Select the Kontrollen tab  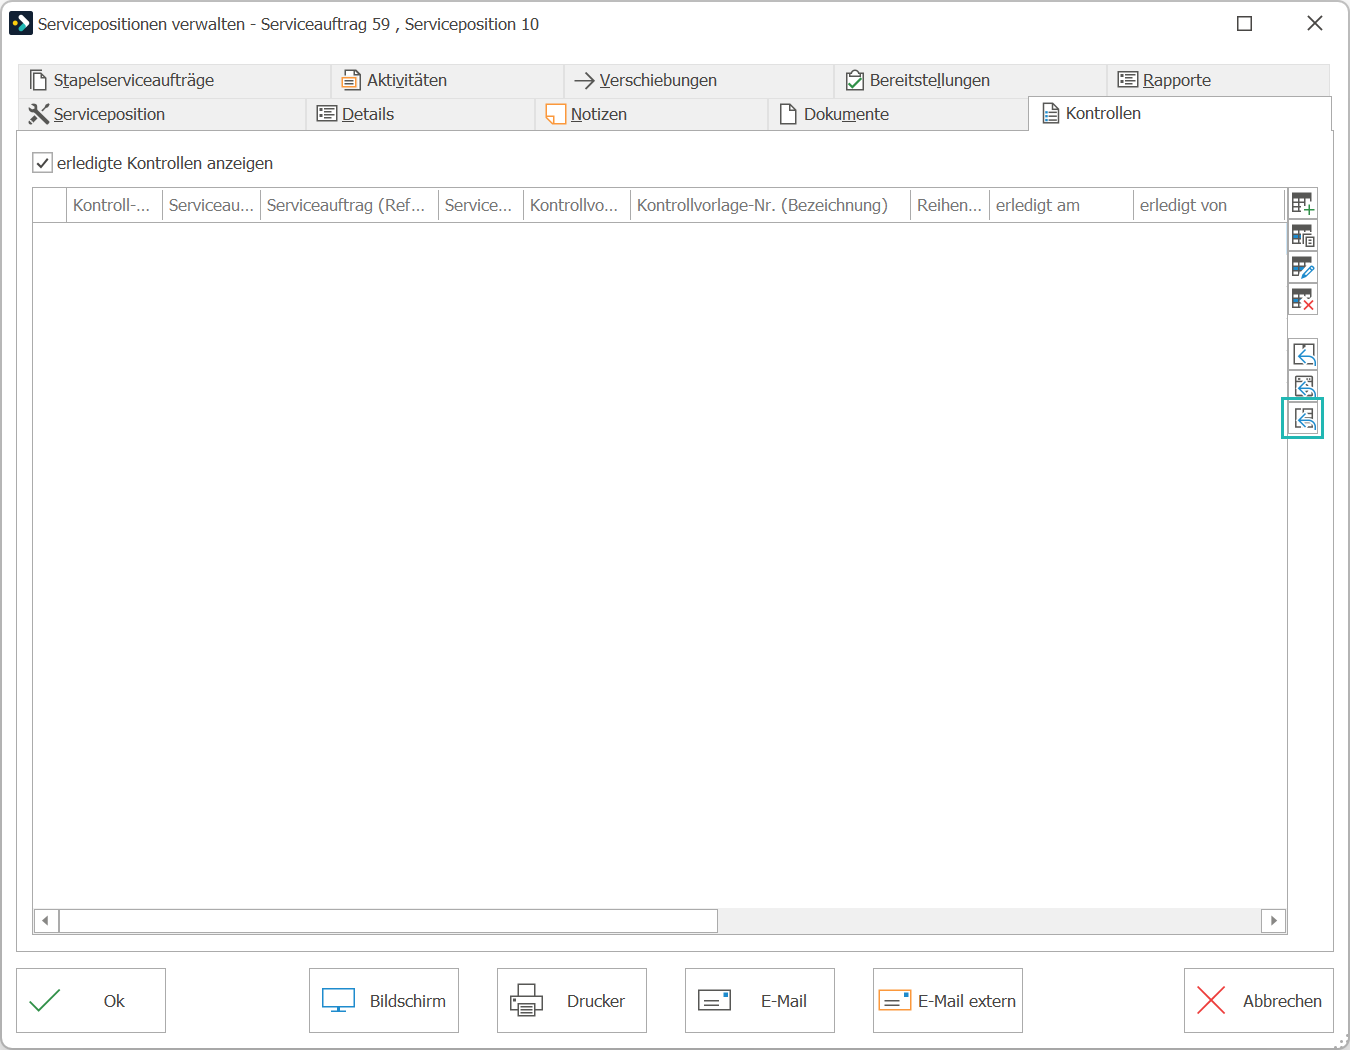tap(1180, 113)
